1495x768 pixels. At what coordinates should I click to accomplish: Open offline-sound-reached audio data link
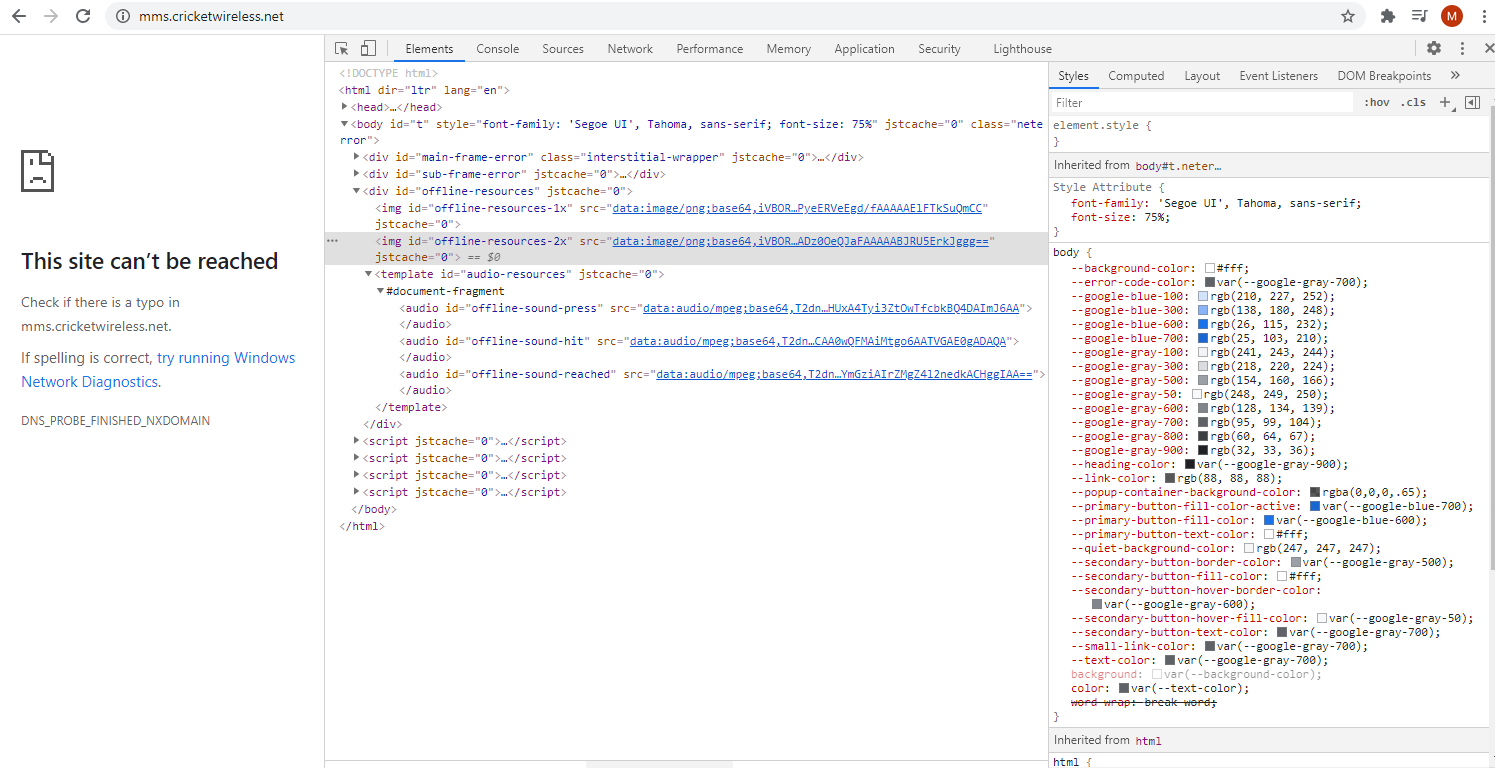[x=843, y=374]
